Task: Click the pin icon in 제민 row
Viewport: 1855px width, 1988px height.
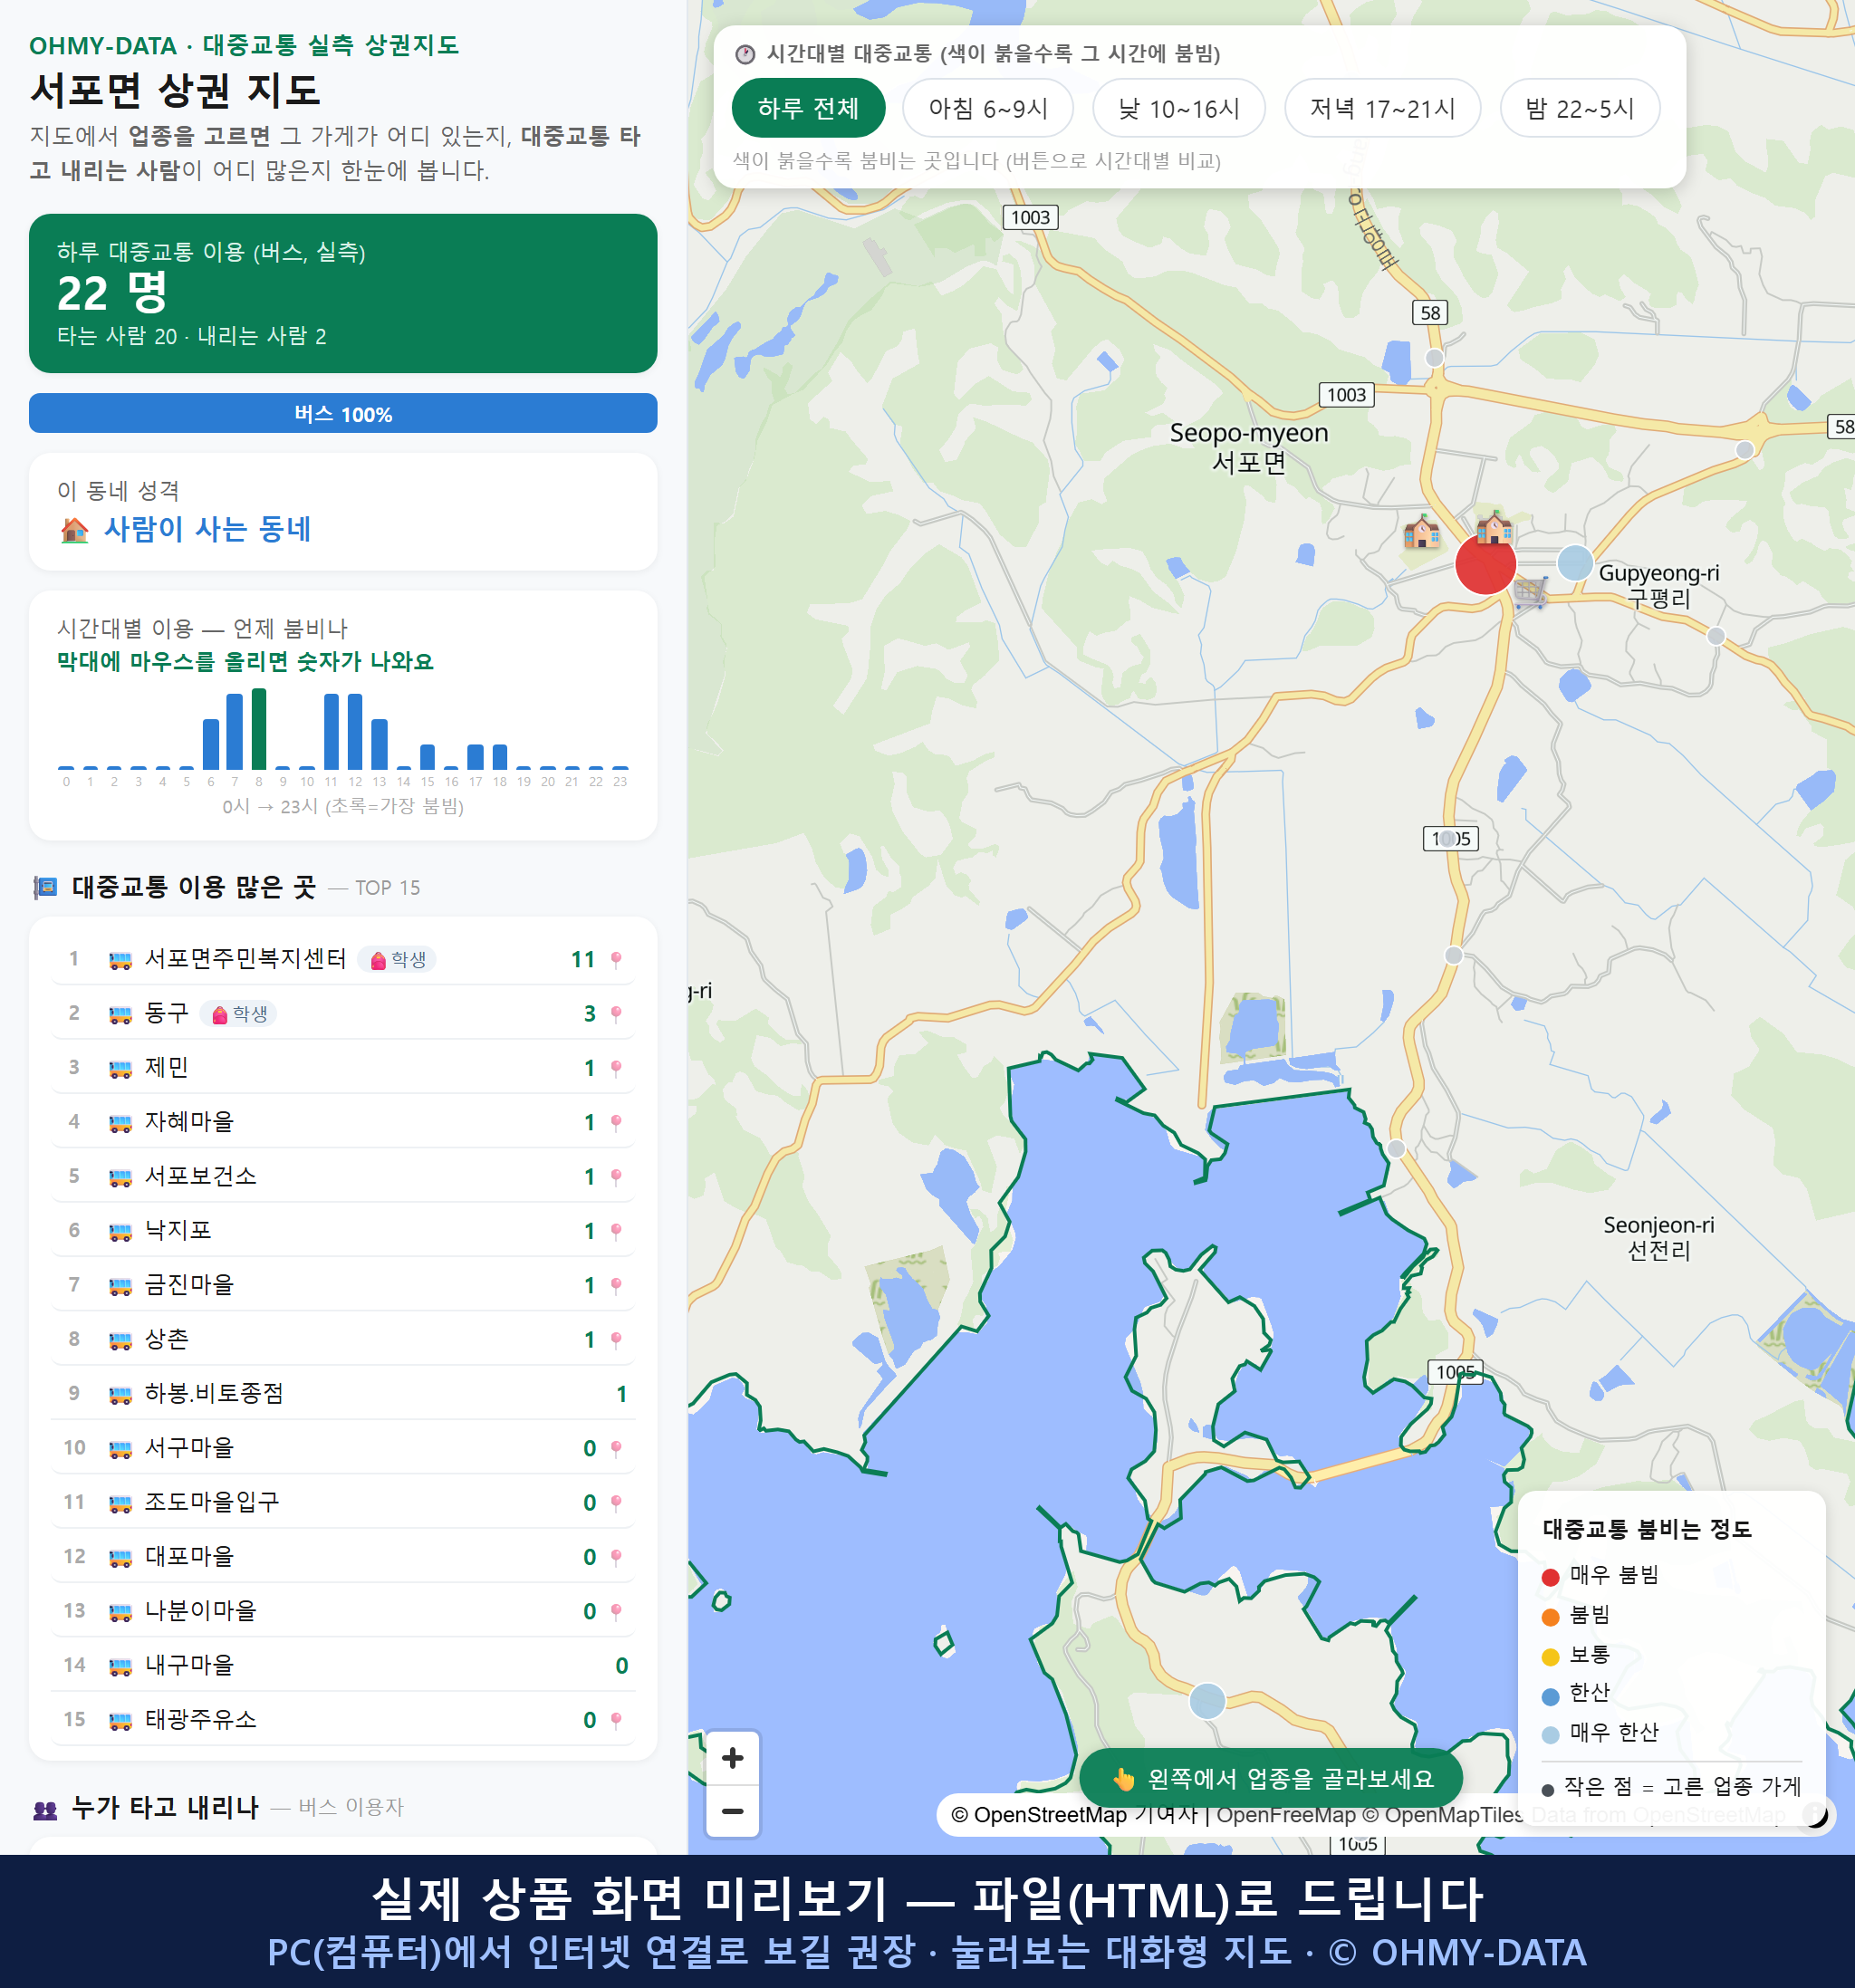Action: tap(616, 1068)
